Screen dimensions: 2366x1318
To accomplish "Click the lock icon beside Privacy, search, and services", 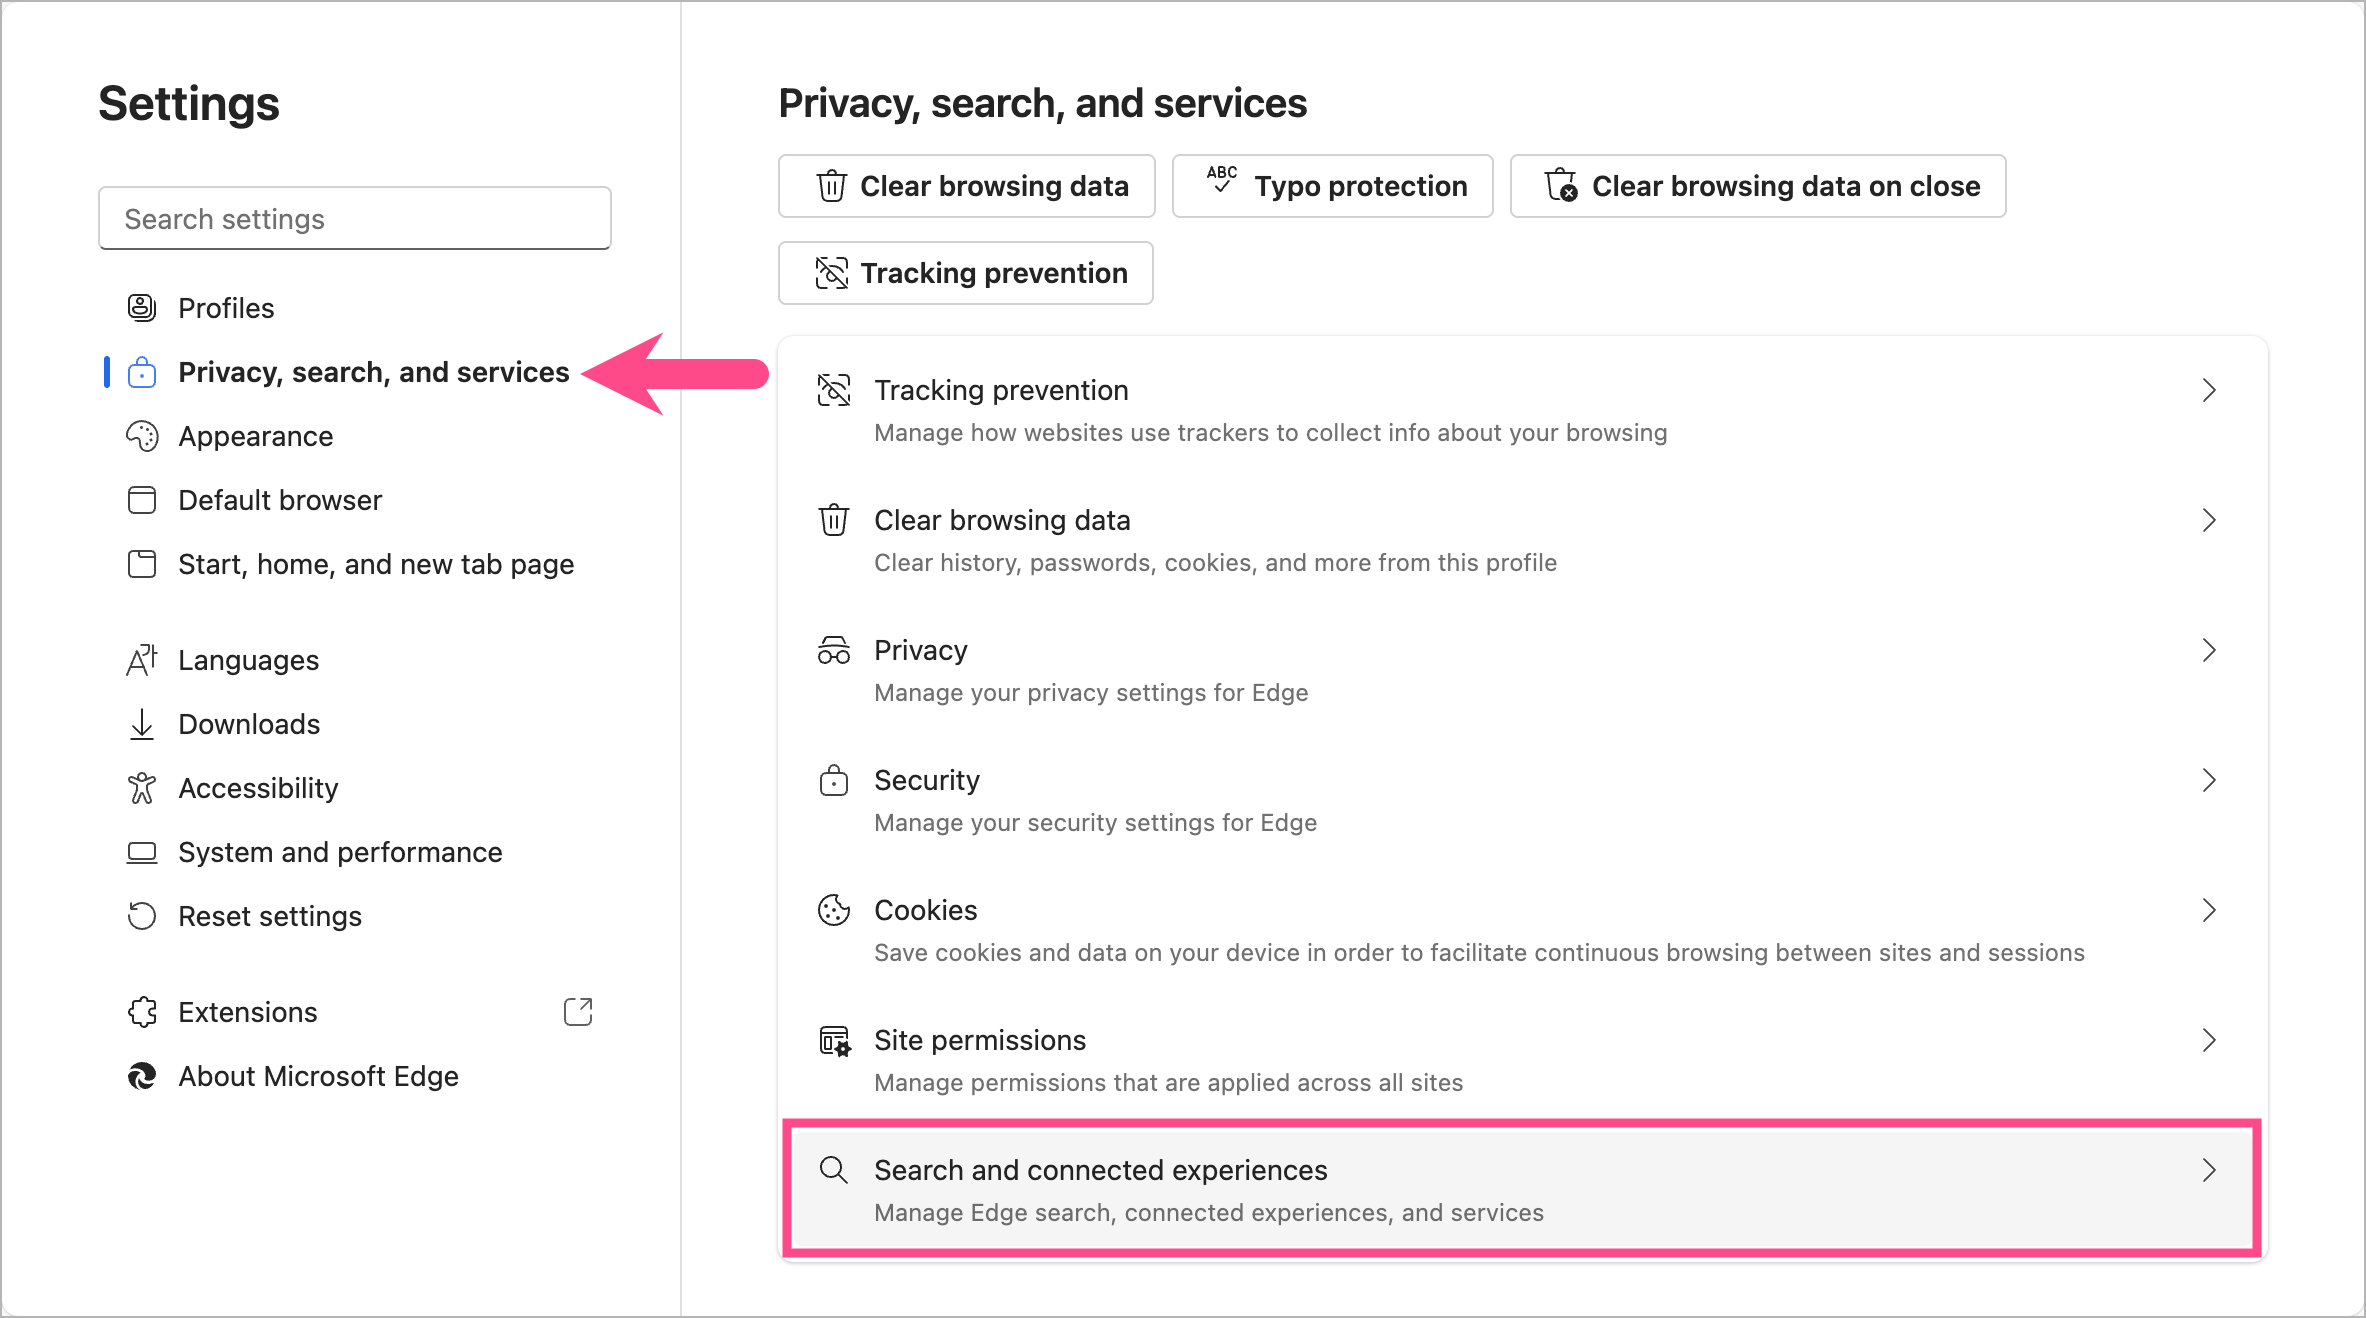I will 143,372.
